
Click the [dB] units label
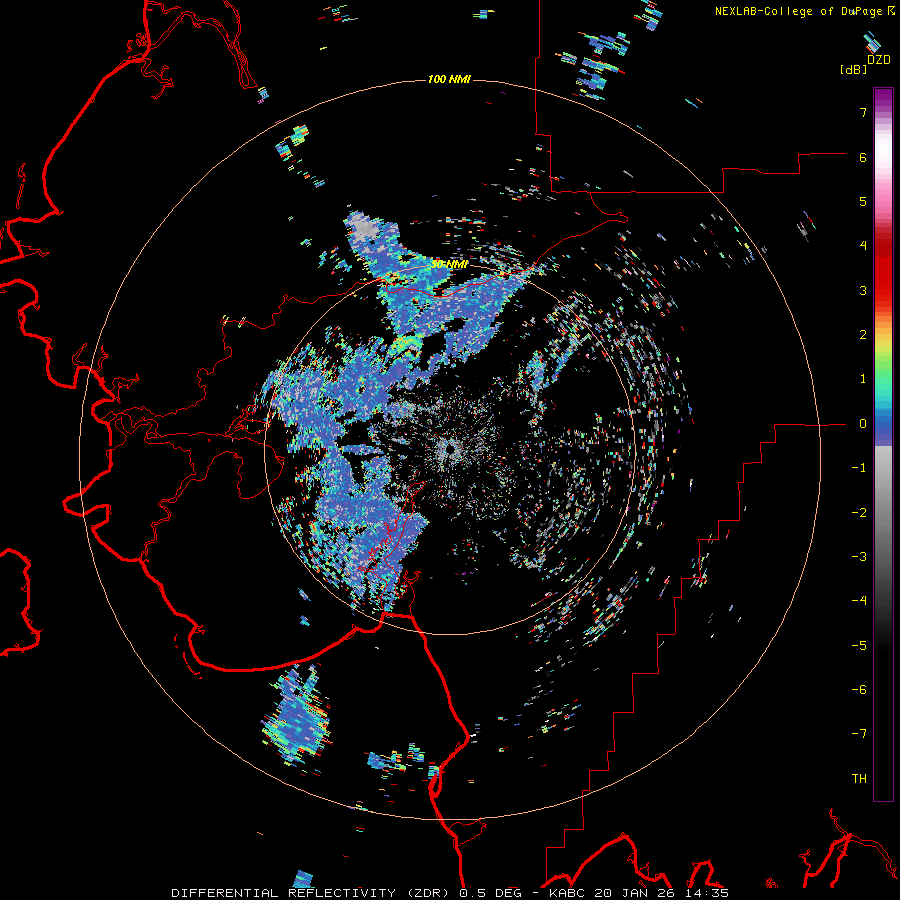853,70
